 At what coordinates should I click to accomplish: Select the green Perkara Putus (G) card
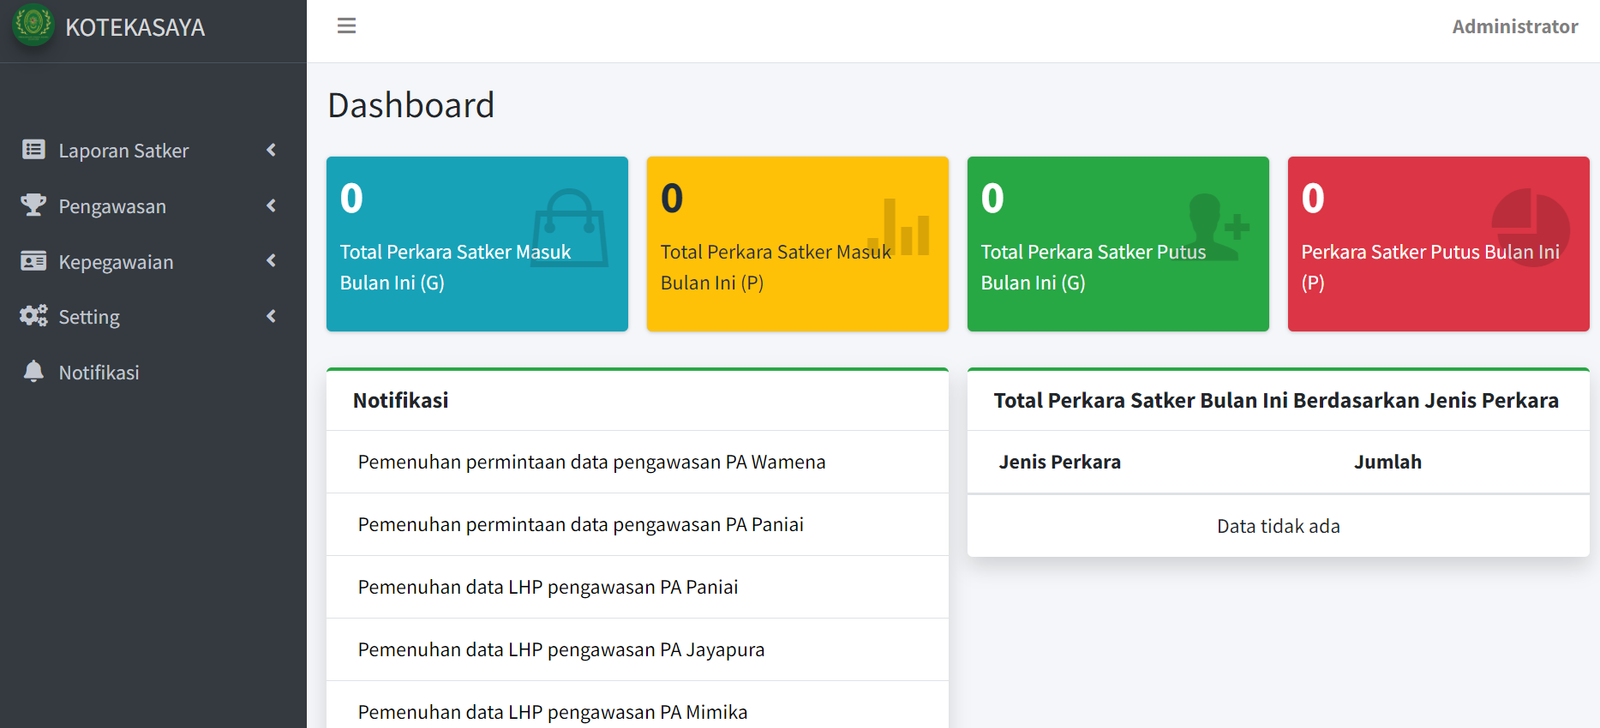click(x=1118, y=244)
